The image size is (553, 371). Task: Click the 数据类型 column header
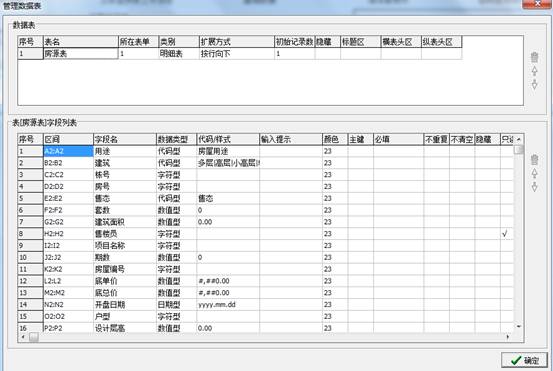coord(176,139)
